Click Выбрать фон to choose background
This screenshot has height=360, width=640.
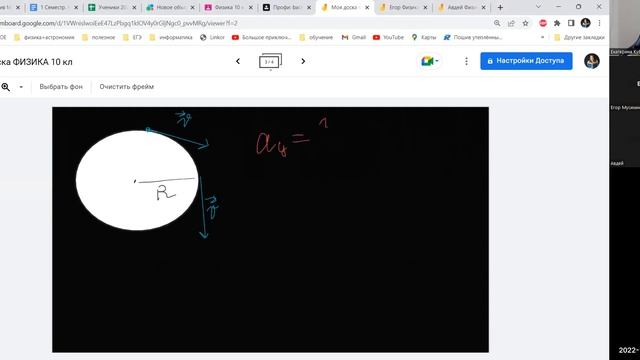[x=61, y=87]
